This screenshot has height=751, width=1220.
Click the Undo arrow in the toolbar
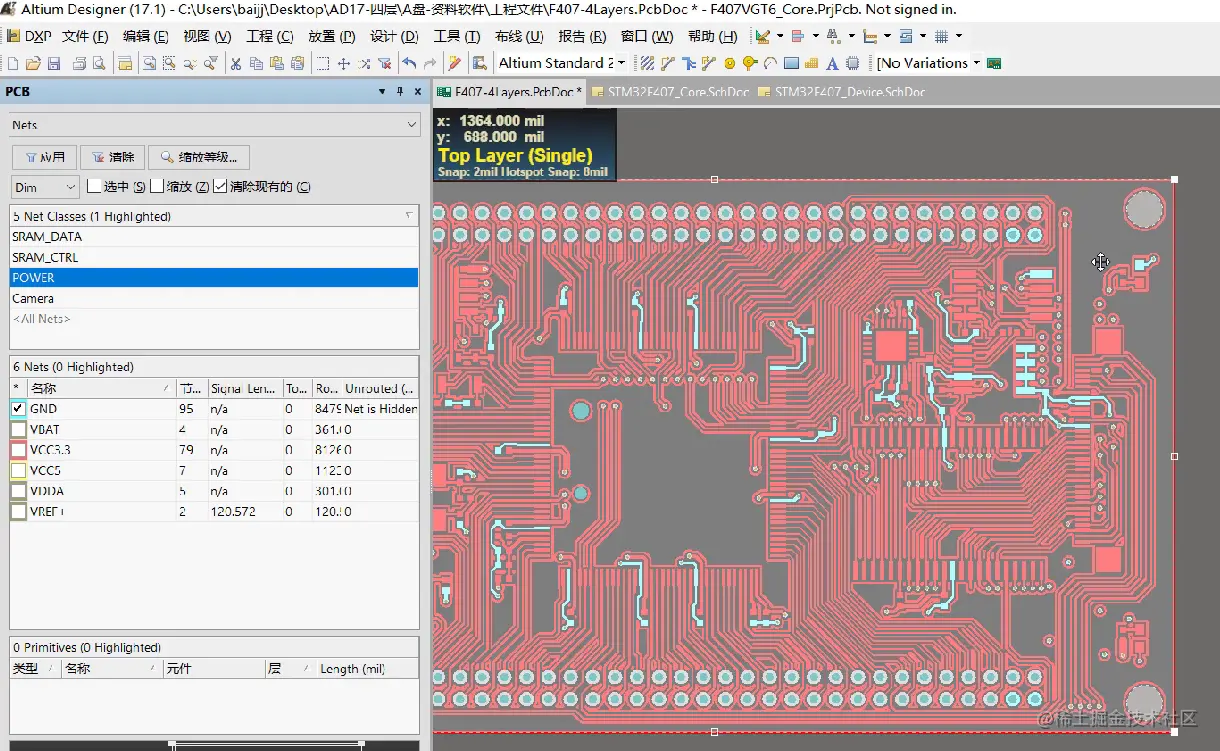pyautogui.click(x=409, y=63)
